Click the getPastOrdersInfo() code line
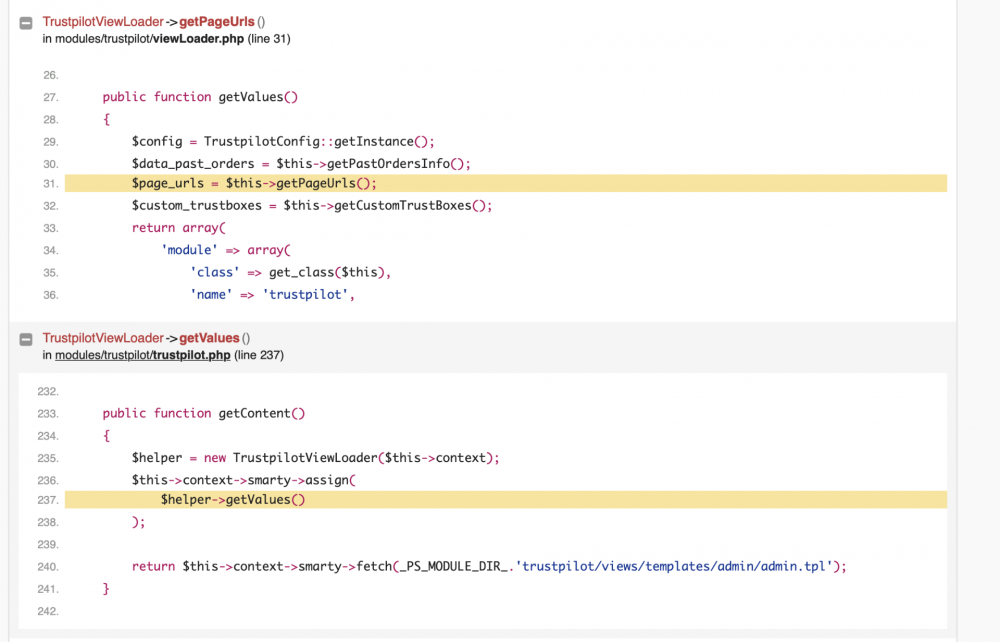 pyautogui.click(x=300, y=163)
